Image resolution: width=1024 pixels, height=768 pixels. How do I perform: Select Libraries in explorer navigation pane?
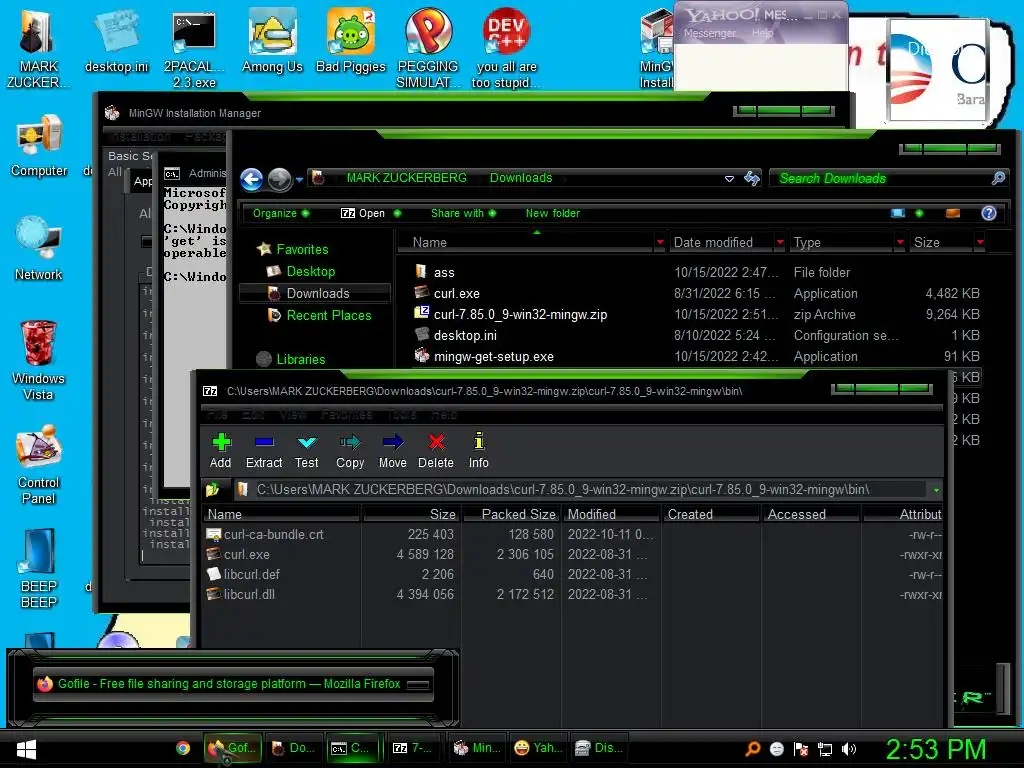291,359
